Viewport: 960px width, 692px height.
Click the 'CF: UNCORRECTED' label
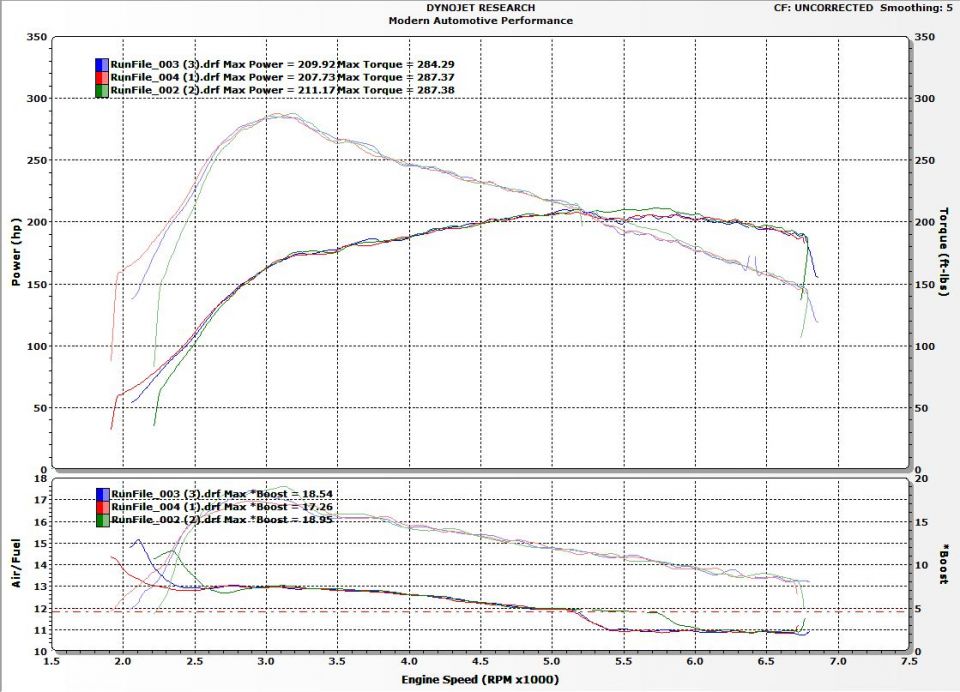(823, 7)
